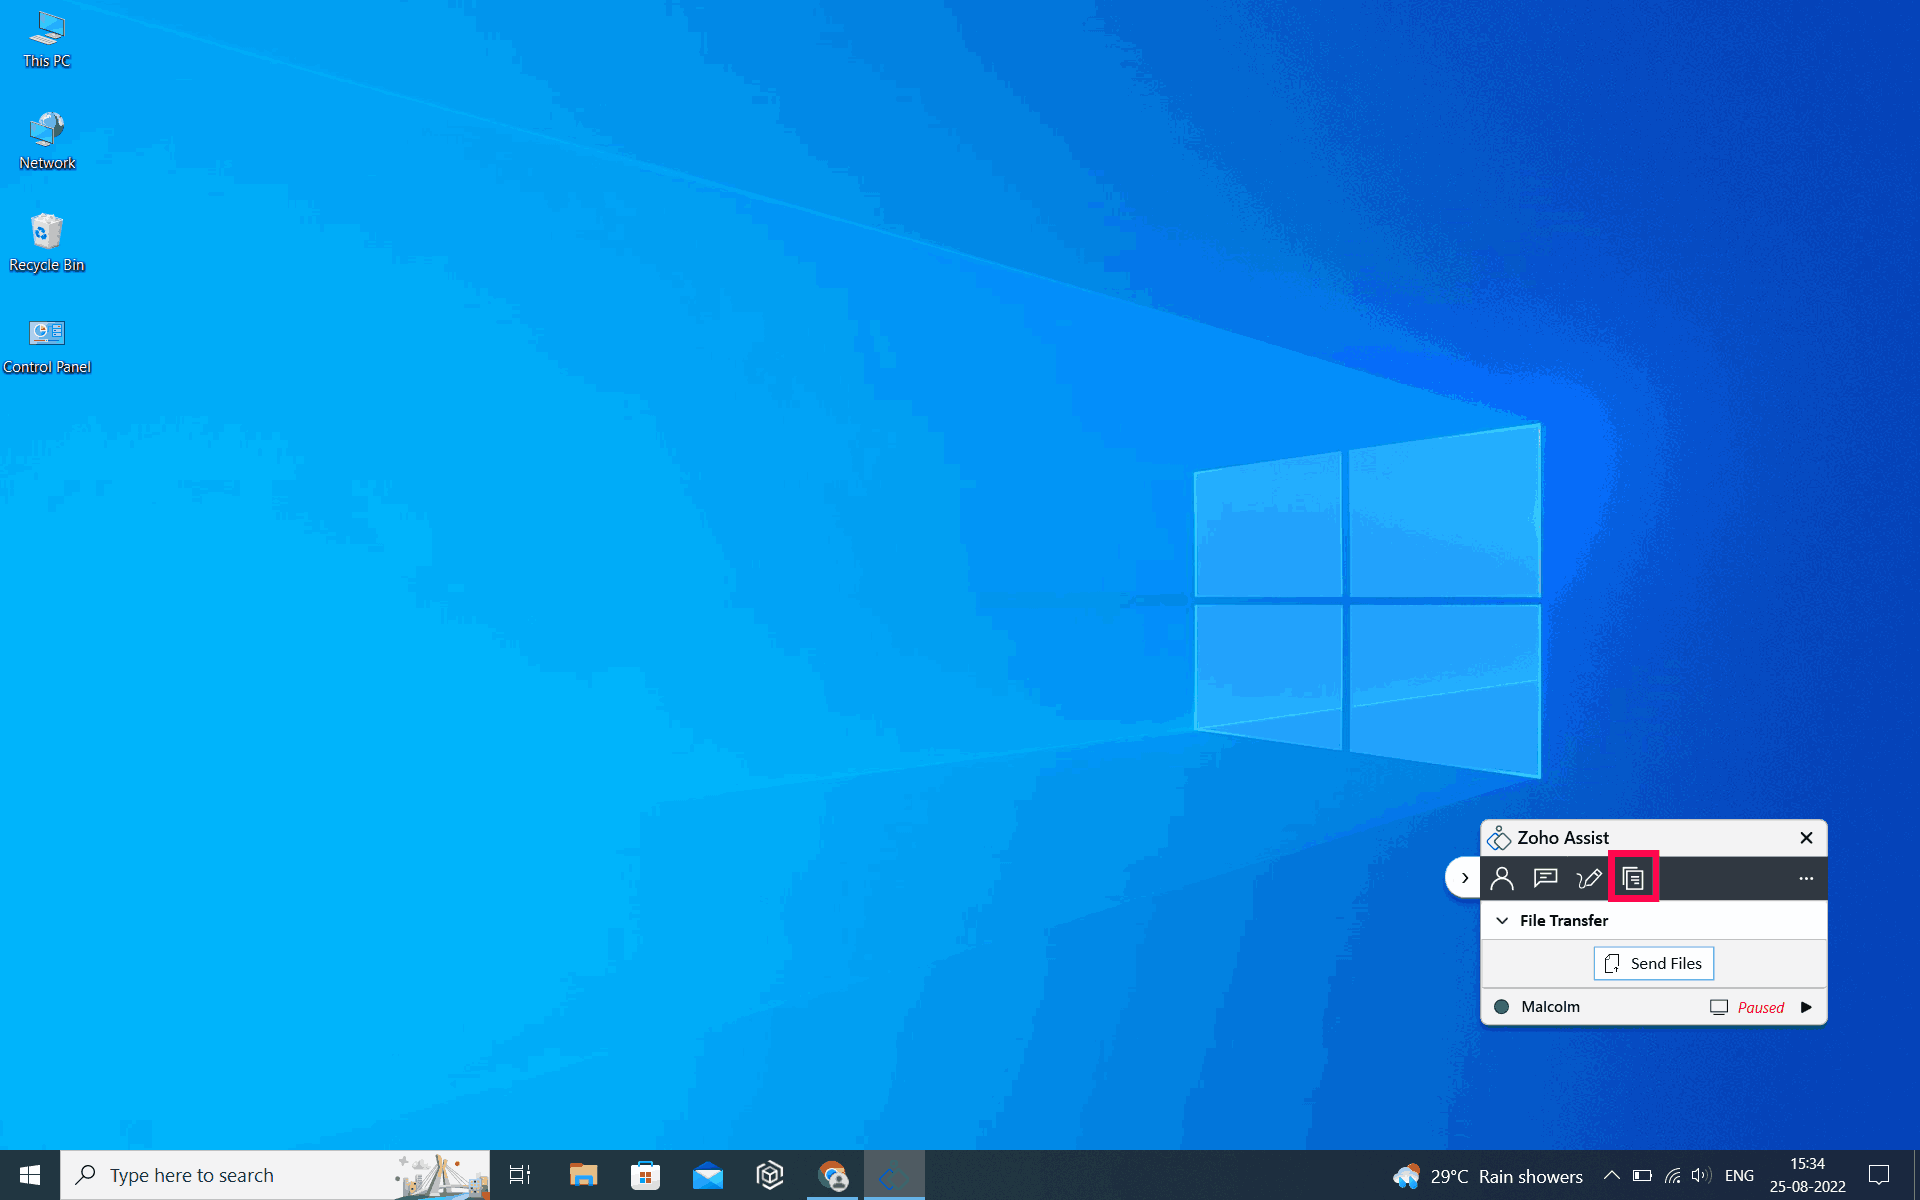Toggle Task View on the taskbar
This screenshot has width=1920, height=1200.
tap(519, 1175)
